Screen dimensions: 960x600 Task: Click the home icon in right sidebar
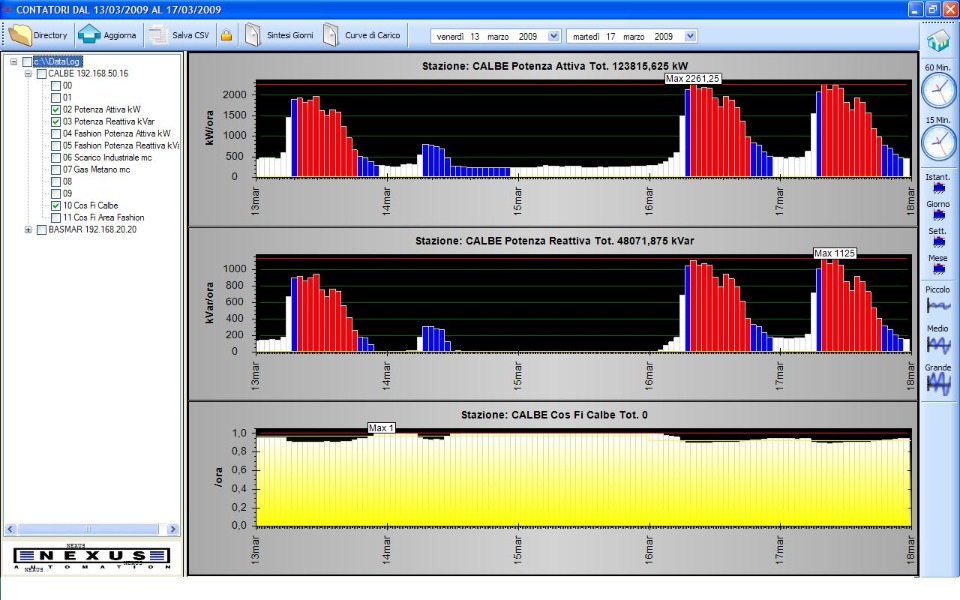point(938,41)
